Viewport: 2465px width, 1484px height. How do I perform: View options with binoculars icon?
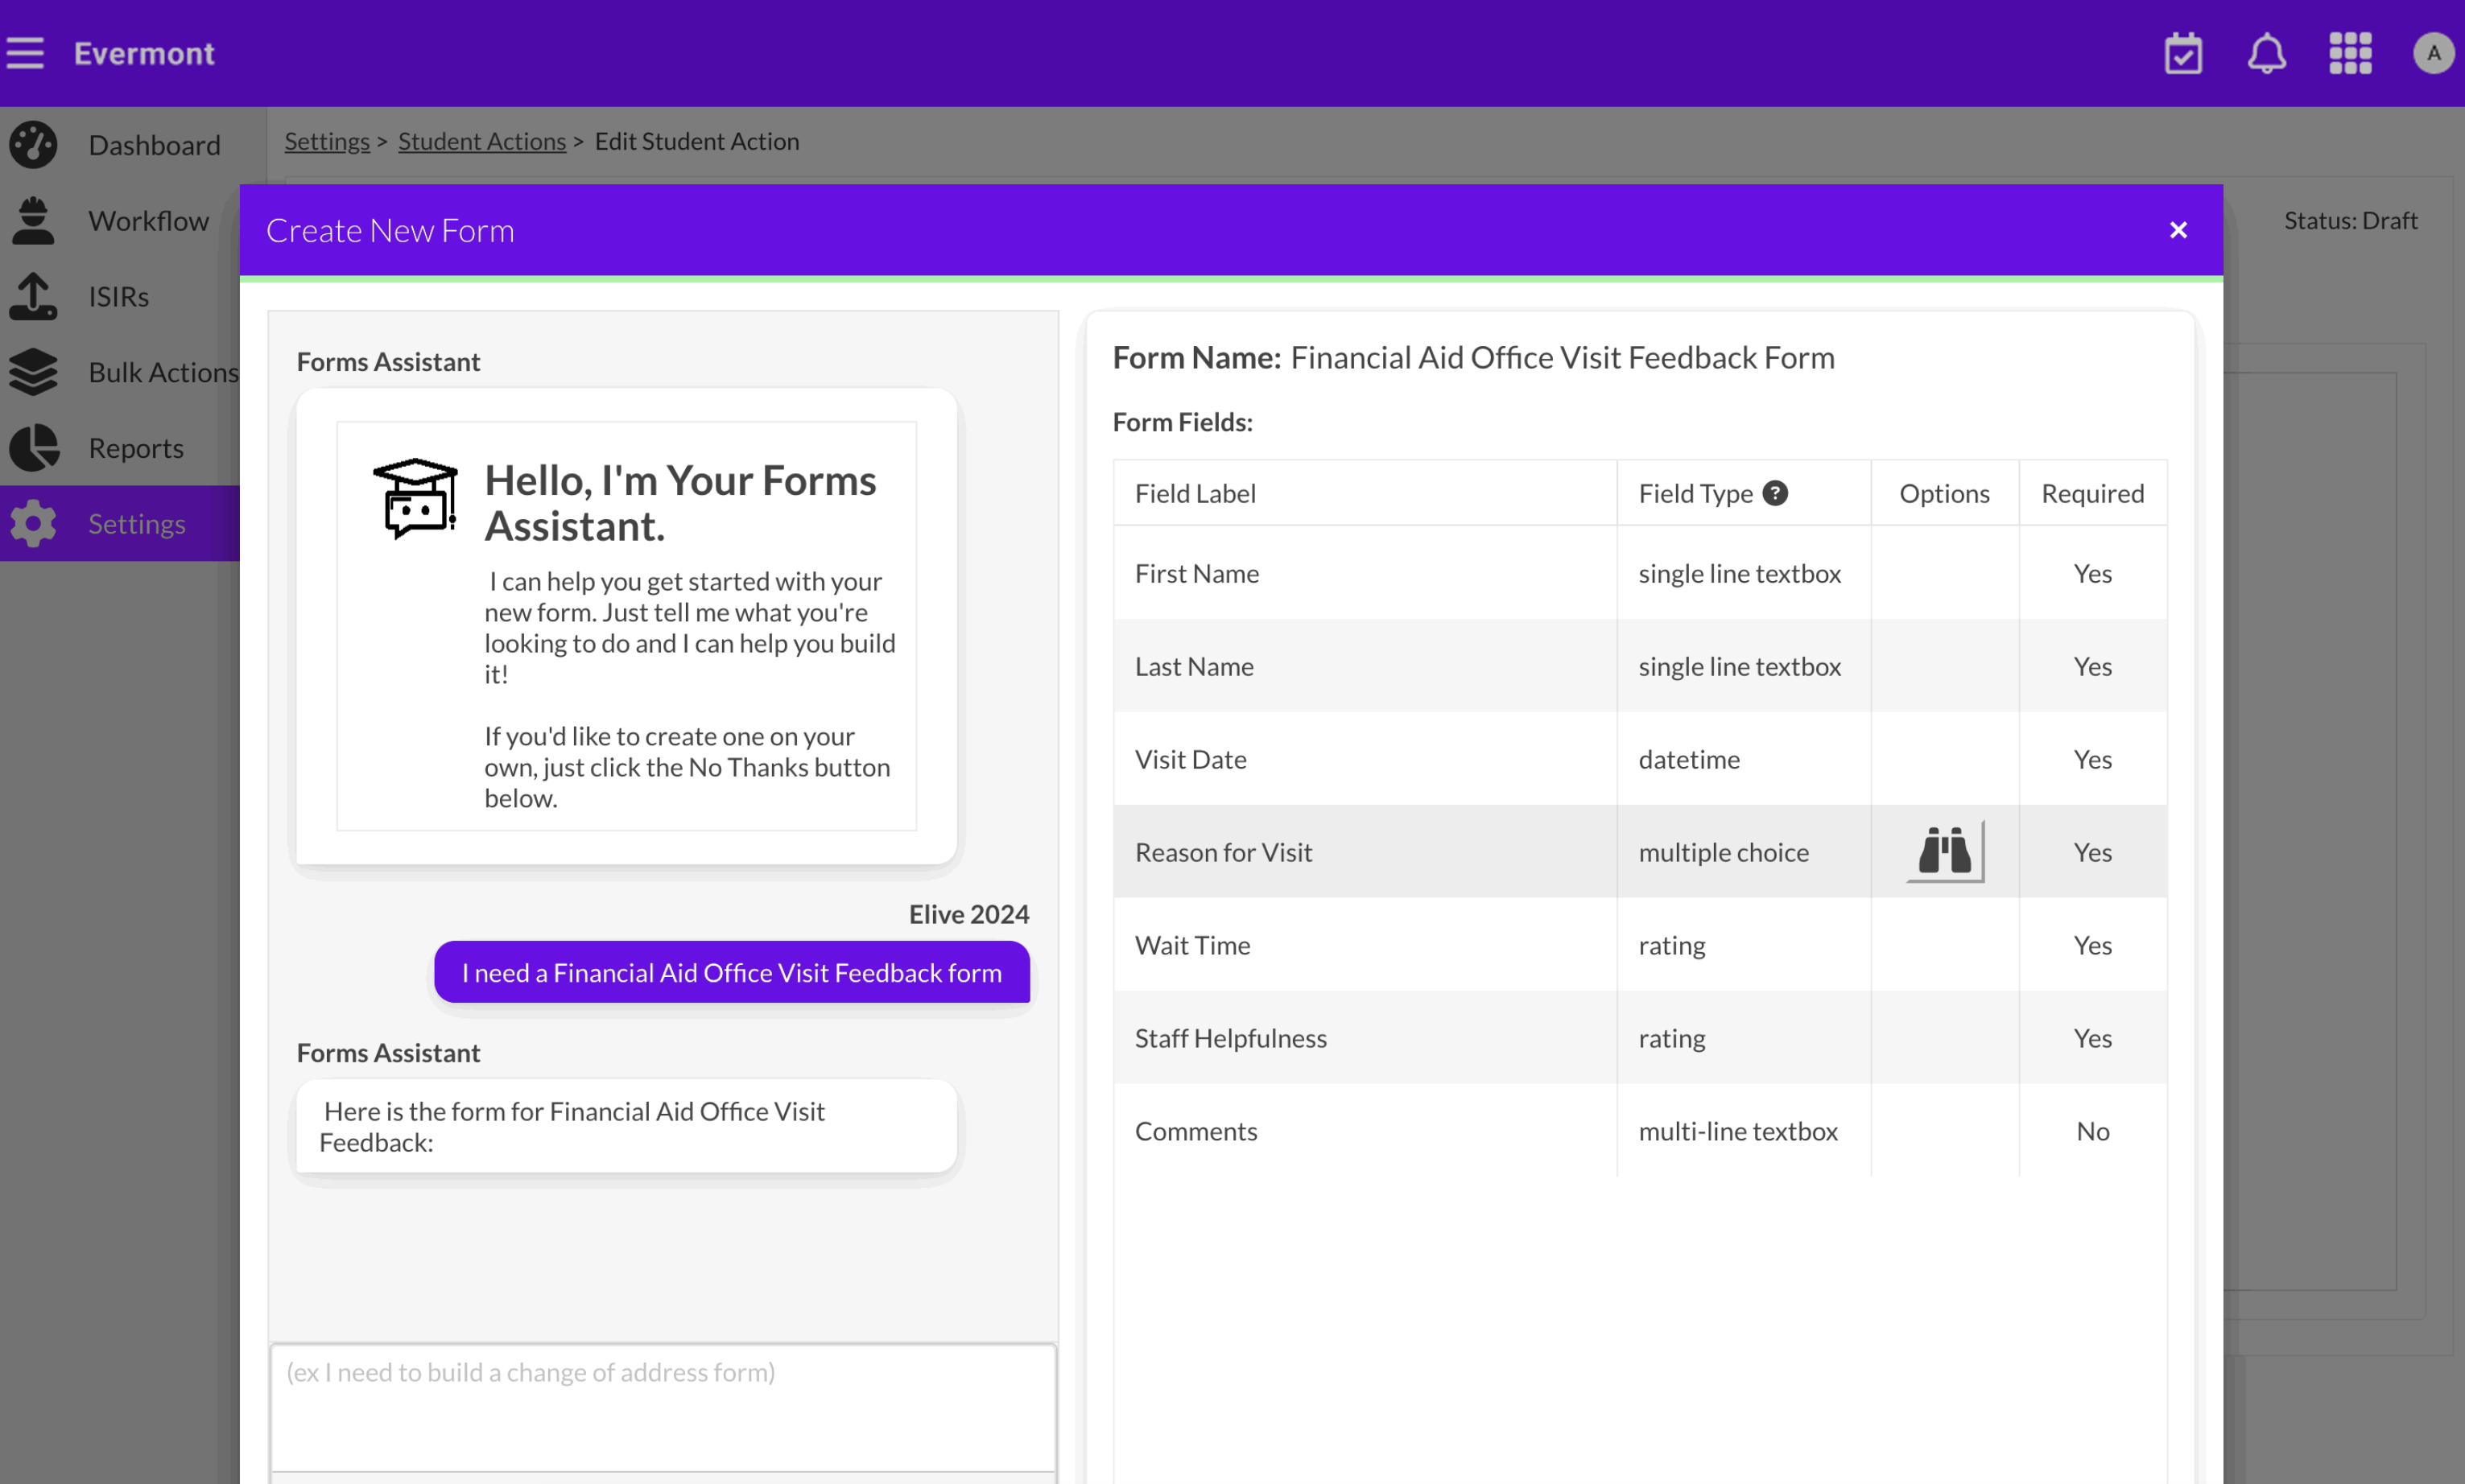click(1944, 852)
